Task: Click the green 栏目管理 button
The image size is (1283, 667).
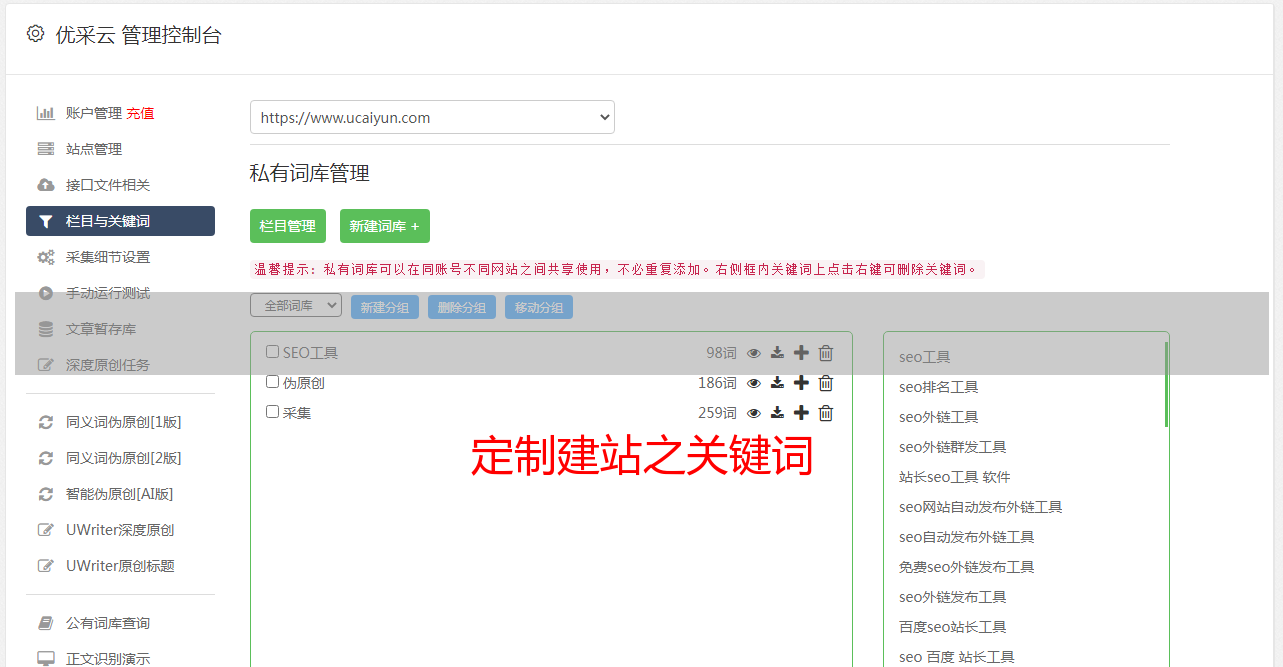Action: click(x=288, y=226)
